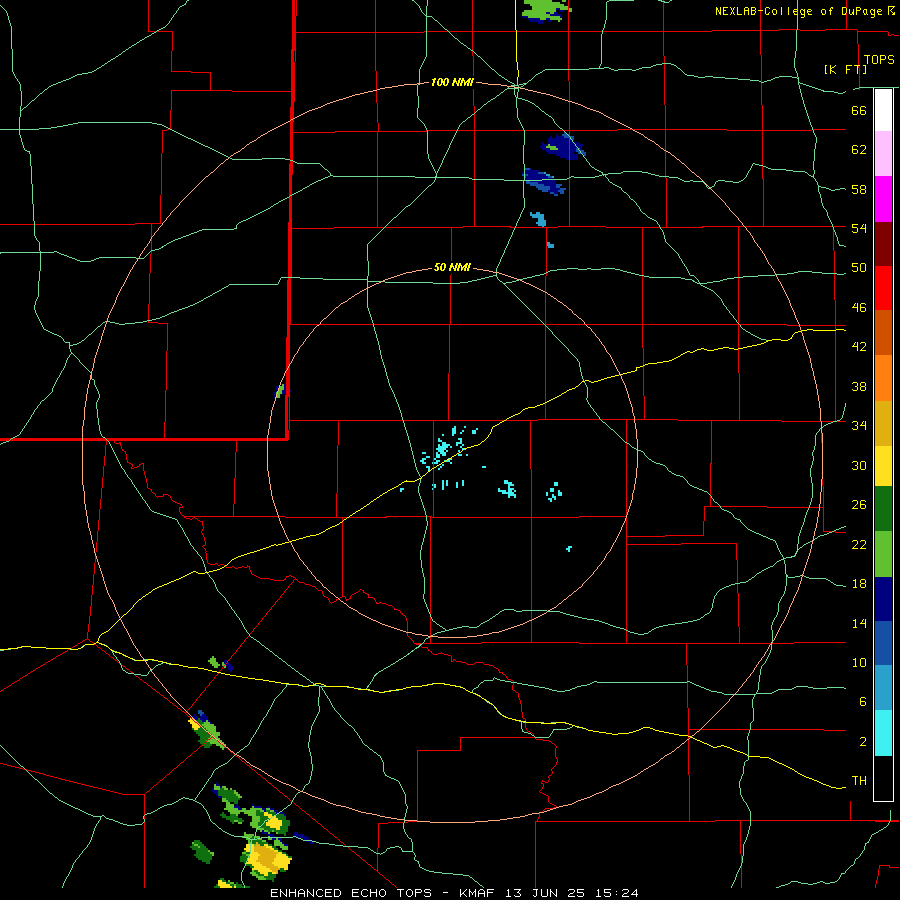Click the '[K FT]' units label
Image resolution: width=900 pixels, height=900 pixels.
845,69
